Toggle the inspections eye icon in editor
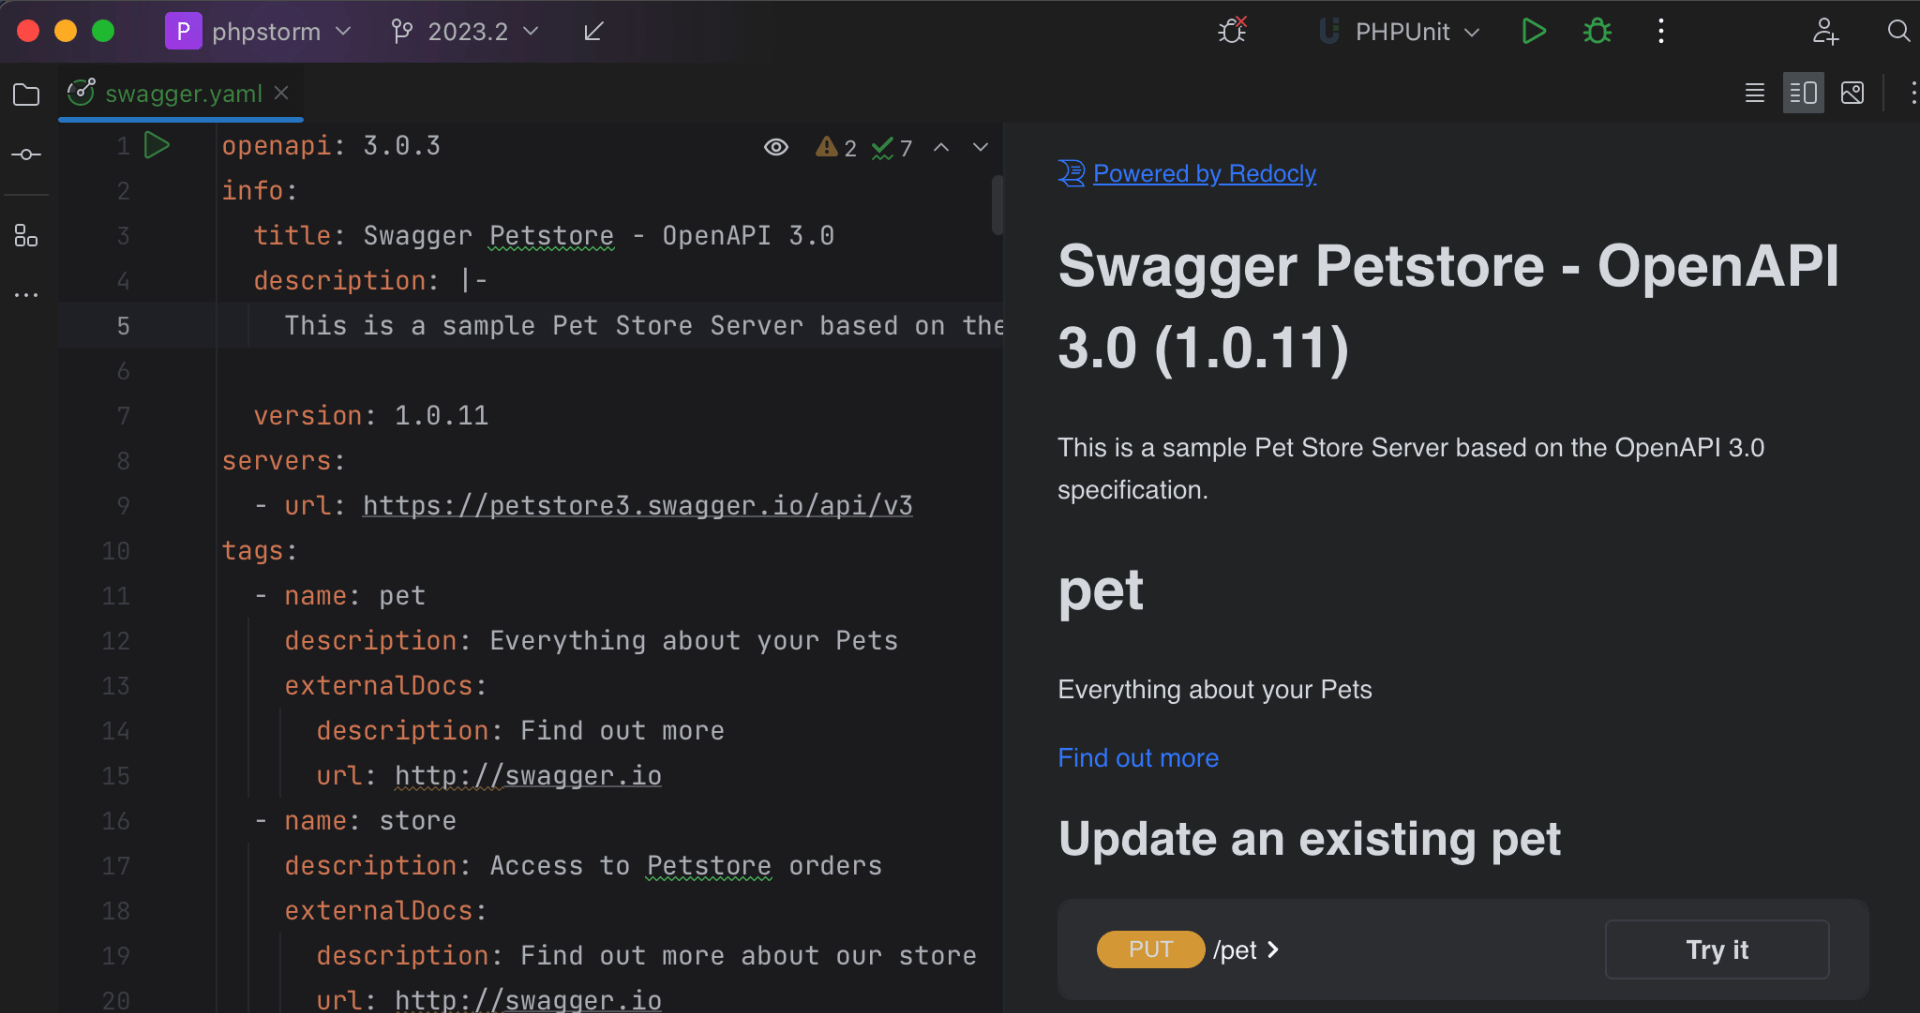 (x=776, y=148)
